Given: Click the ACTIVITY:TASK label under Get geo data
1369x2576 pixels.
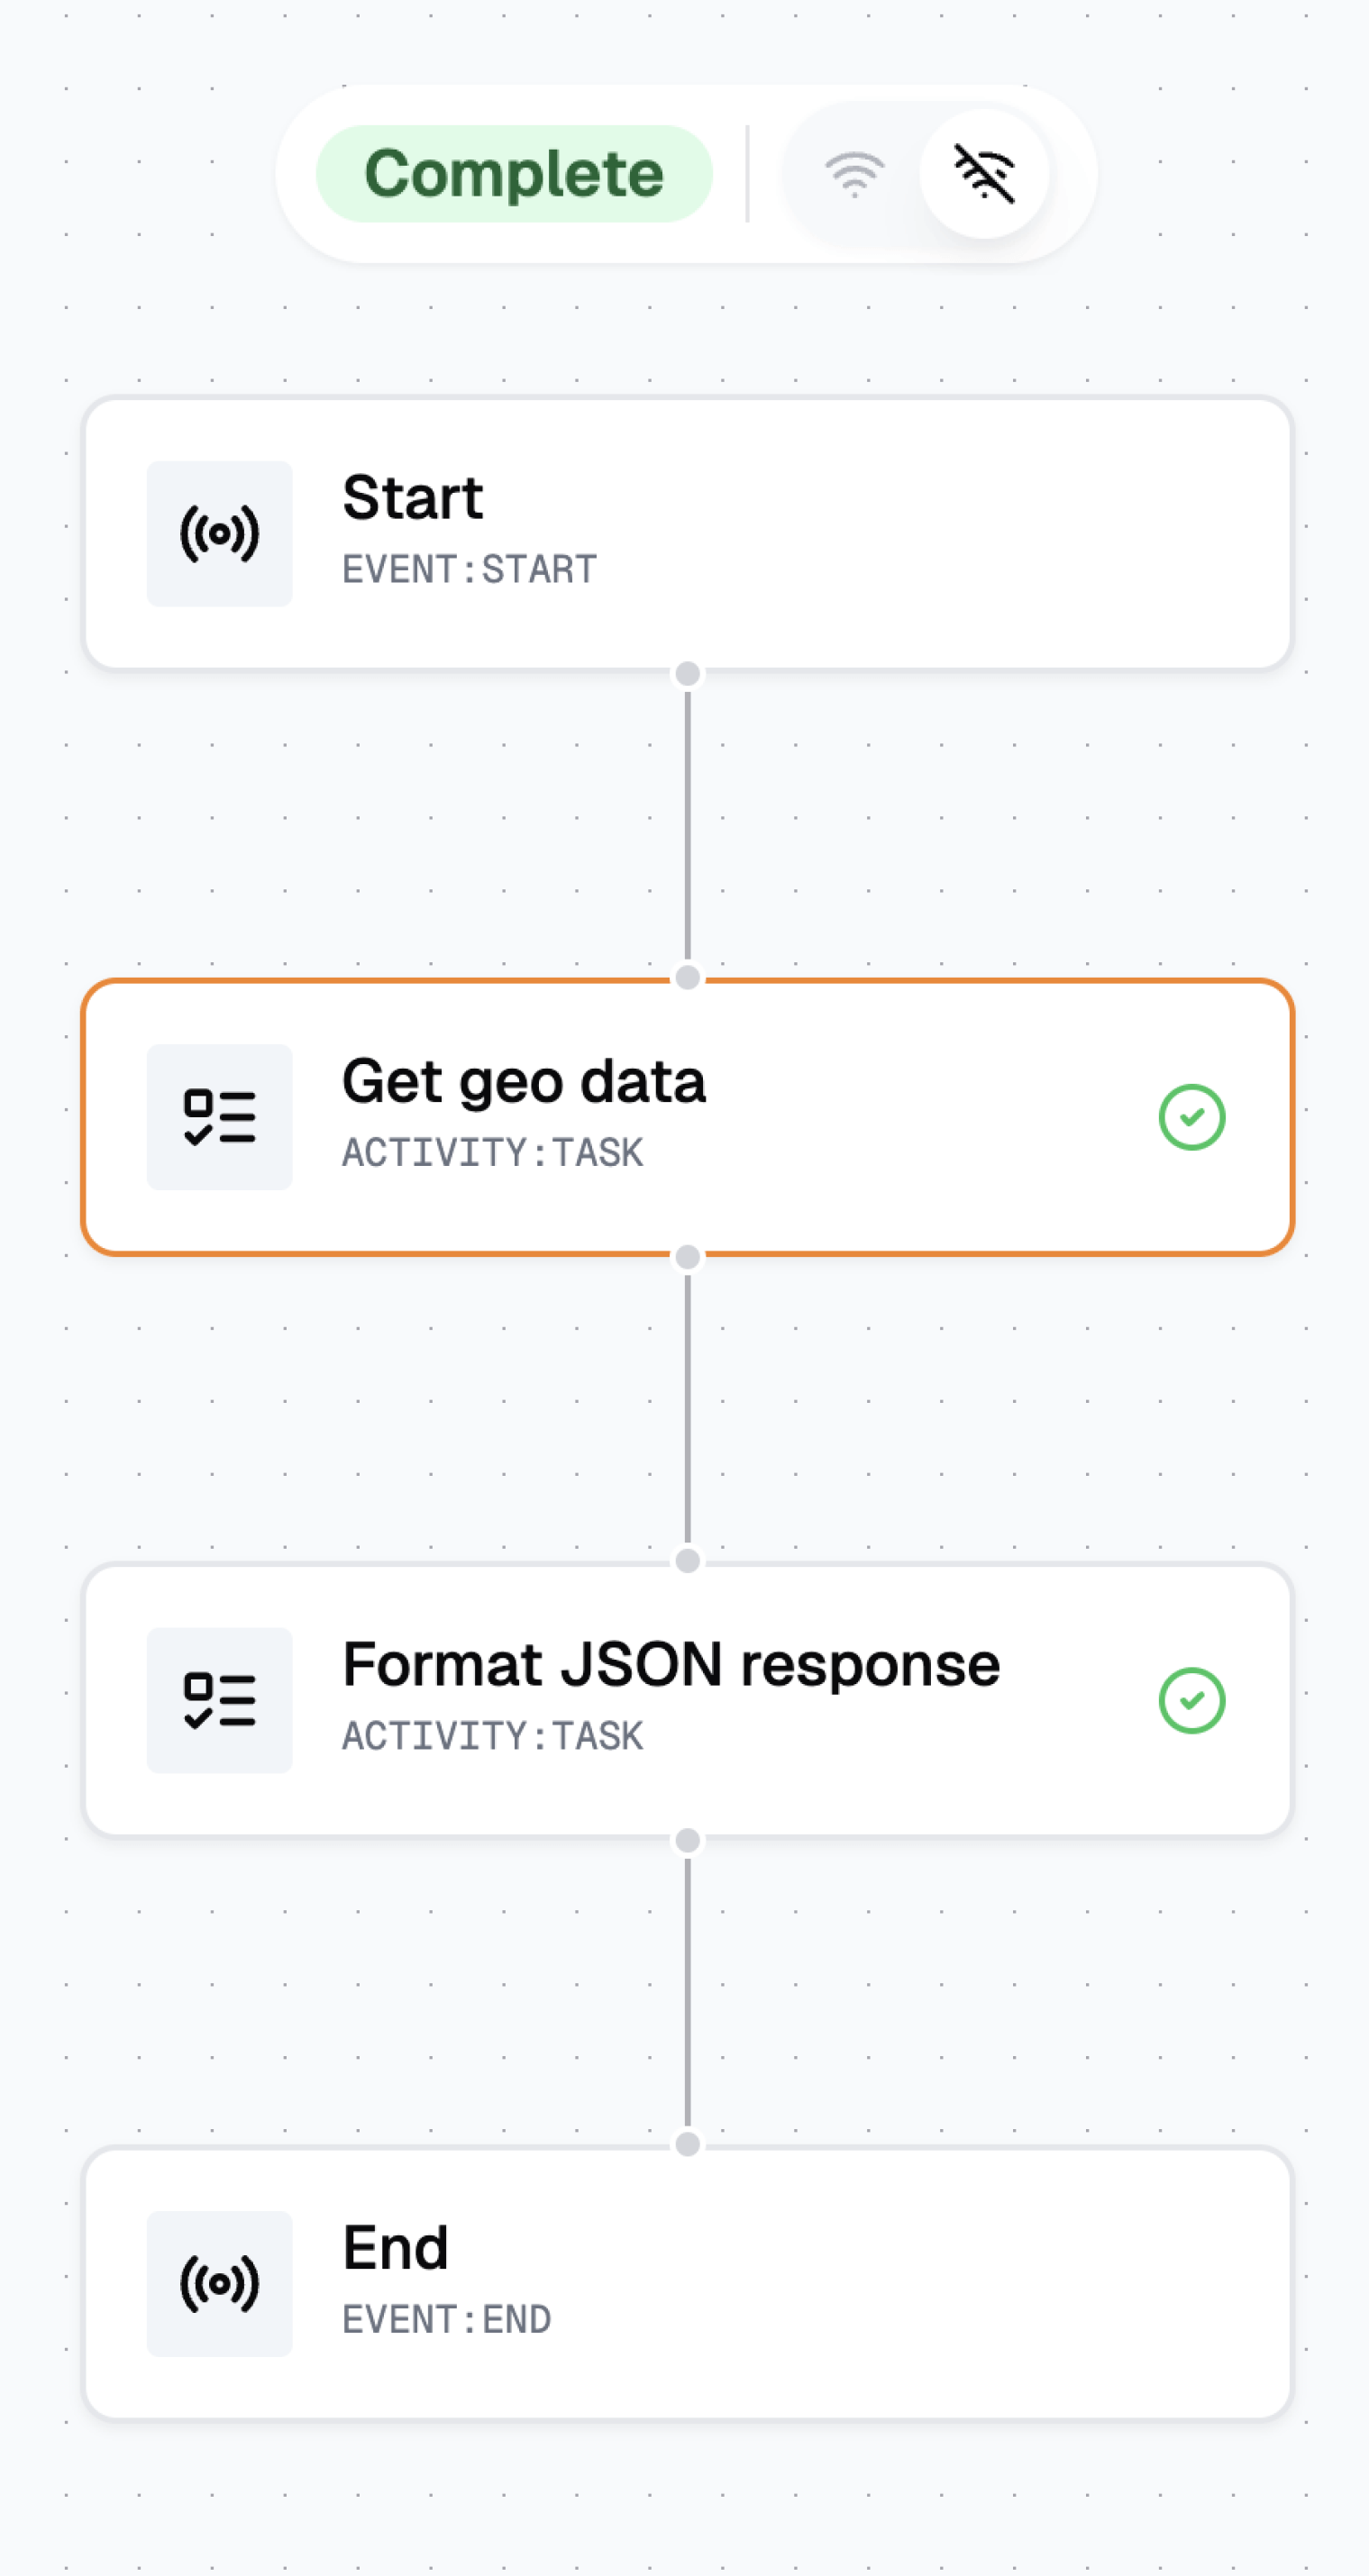Looking at the screenshot, I should pos(492,1153).
